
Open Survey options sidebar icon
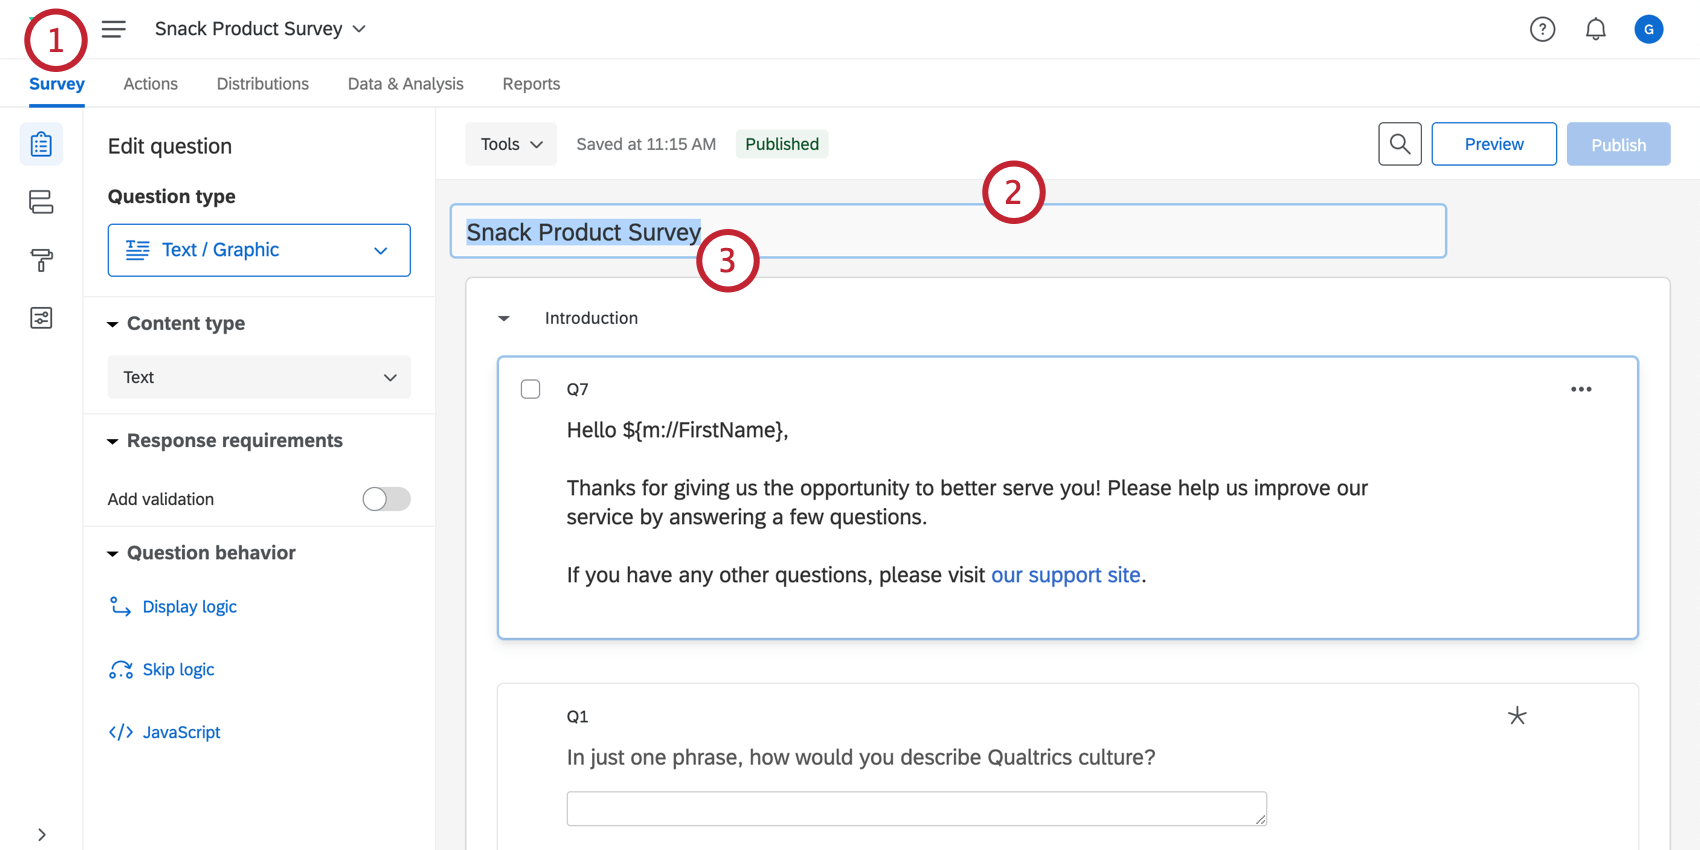(41, 318)
